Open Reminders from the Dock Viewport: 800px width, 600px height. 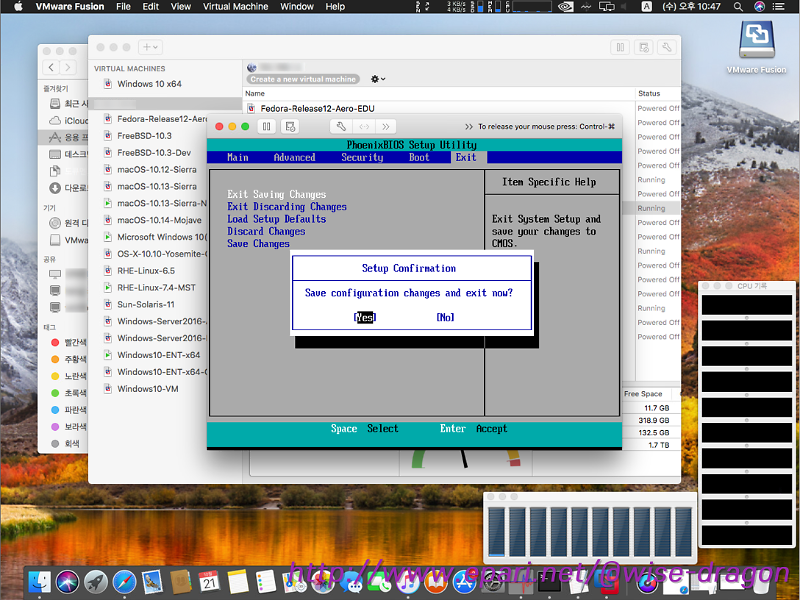[266, 582]
